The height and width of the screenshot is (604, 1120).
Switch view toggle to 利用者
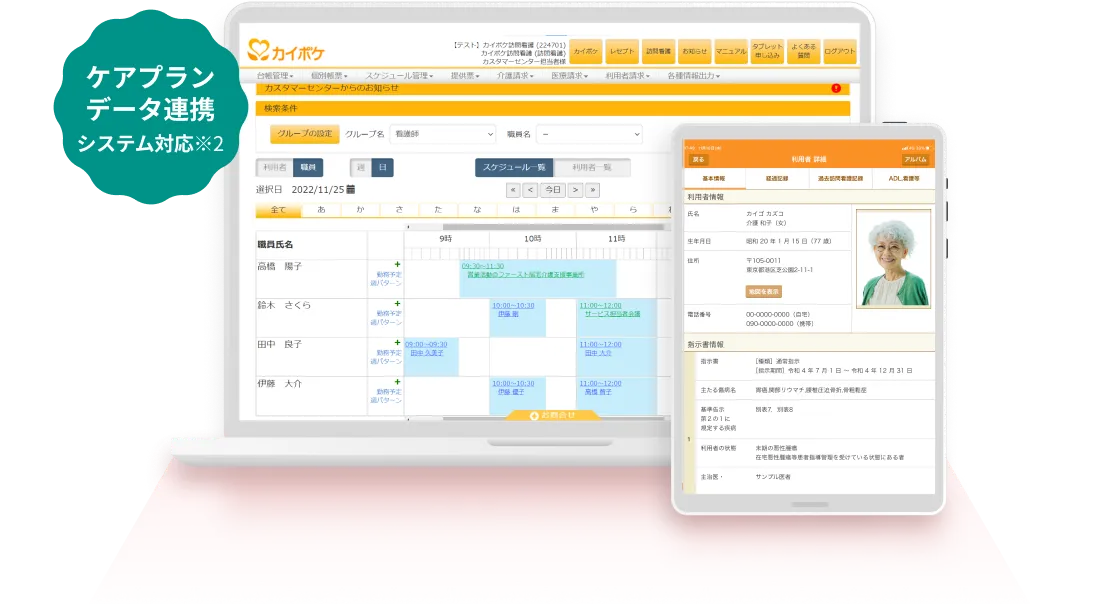(x=274, y=168)
